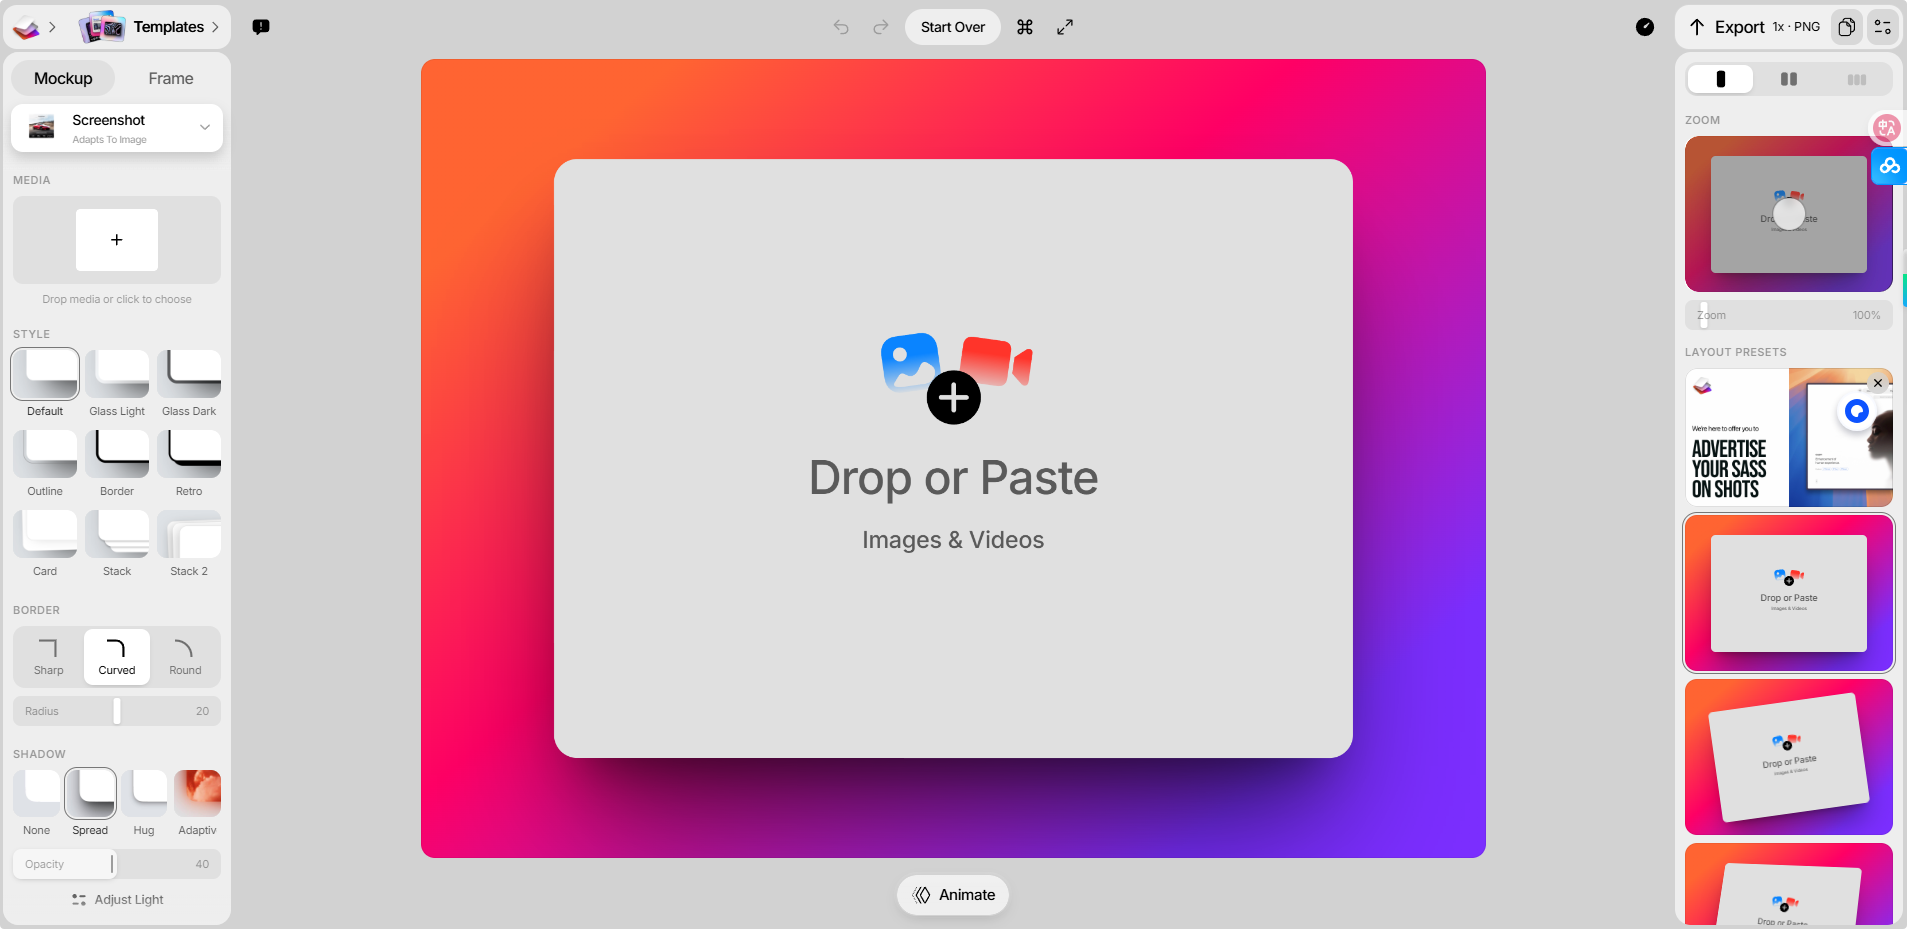Viewport: 1907px width, 929px height.
Task: Click Drop media or click to choose text
Action: (117, 299)
